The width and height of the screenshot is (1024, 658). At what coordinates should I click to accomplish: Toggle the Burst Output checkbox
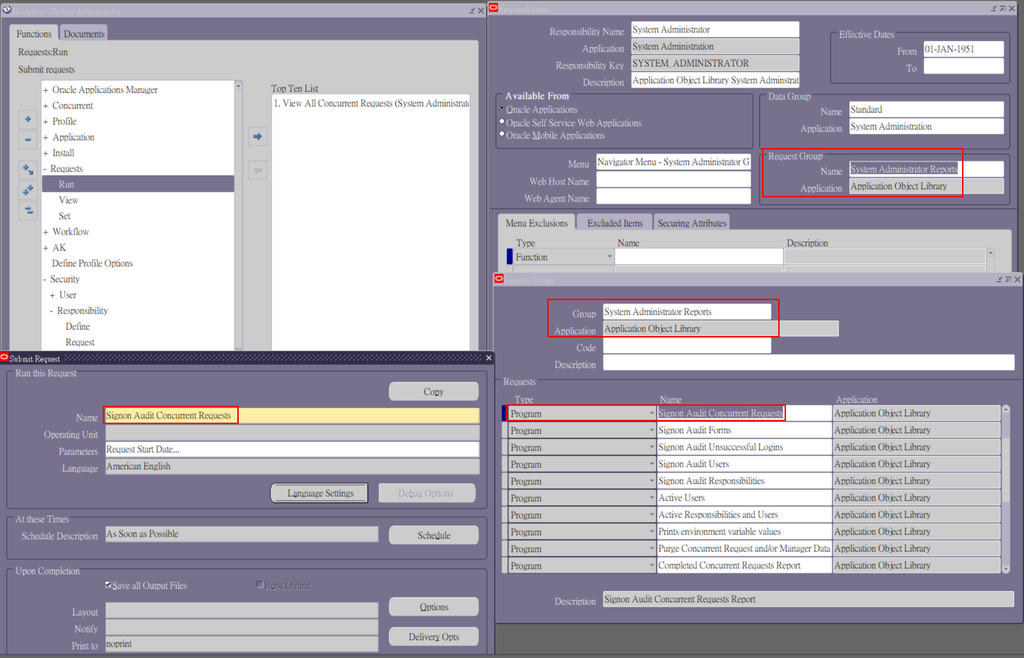pyautogui.click(x=260, y=585)
